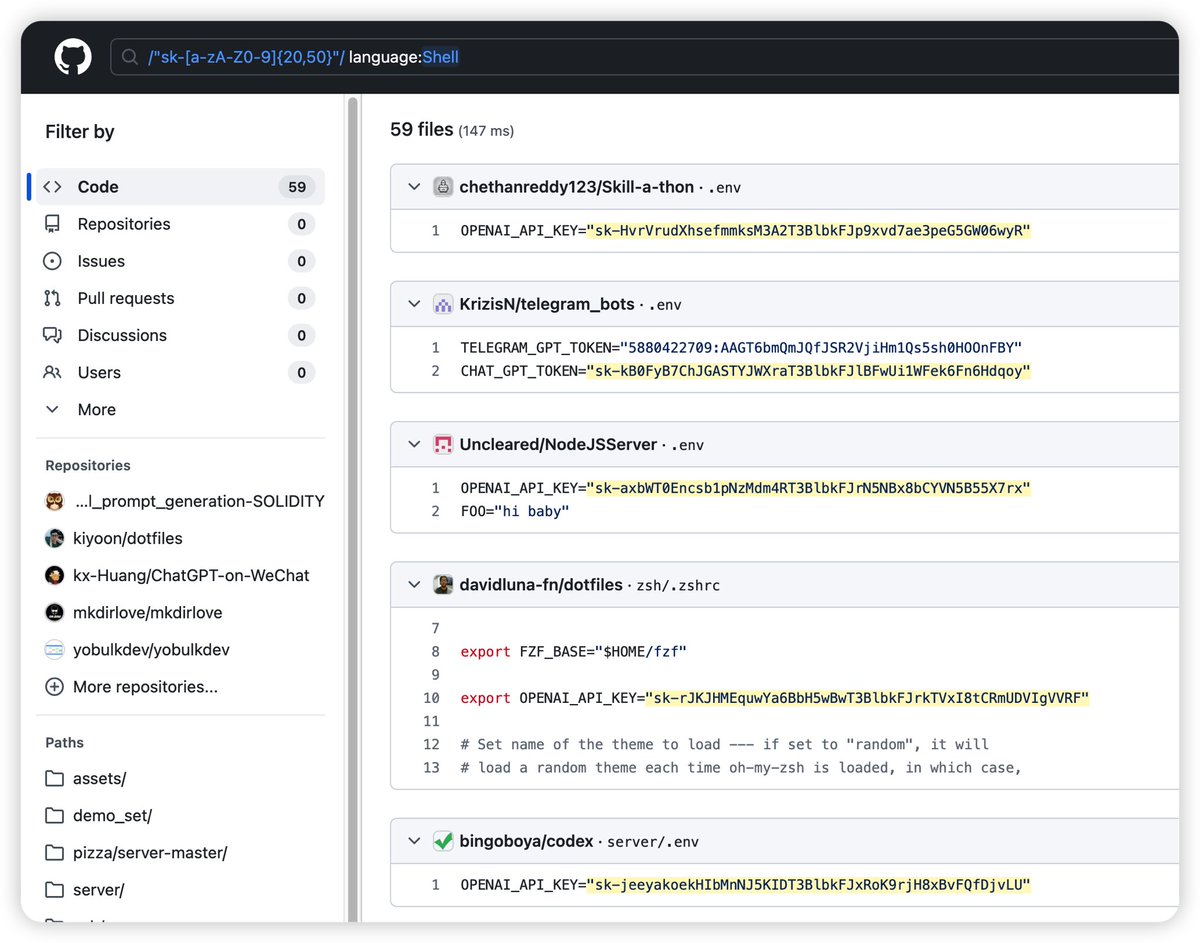This screenshot has height=943, width=1200.
Task: Click the Pull requests branch icon
Action: [x=53, y=298]
